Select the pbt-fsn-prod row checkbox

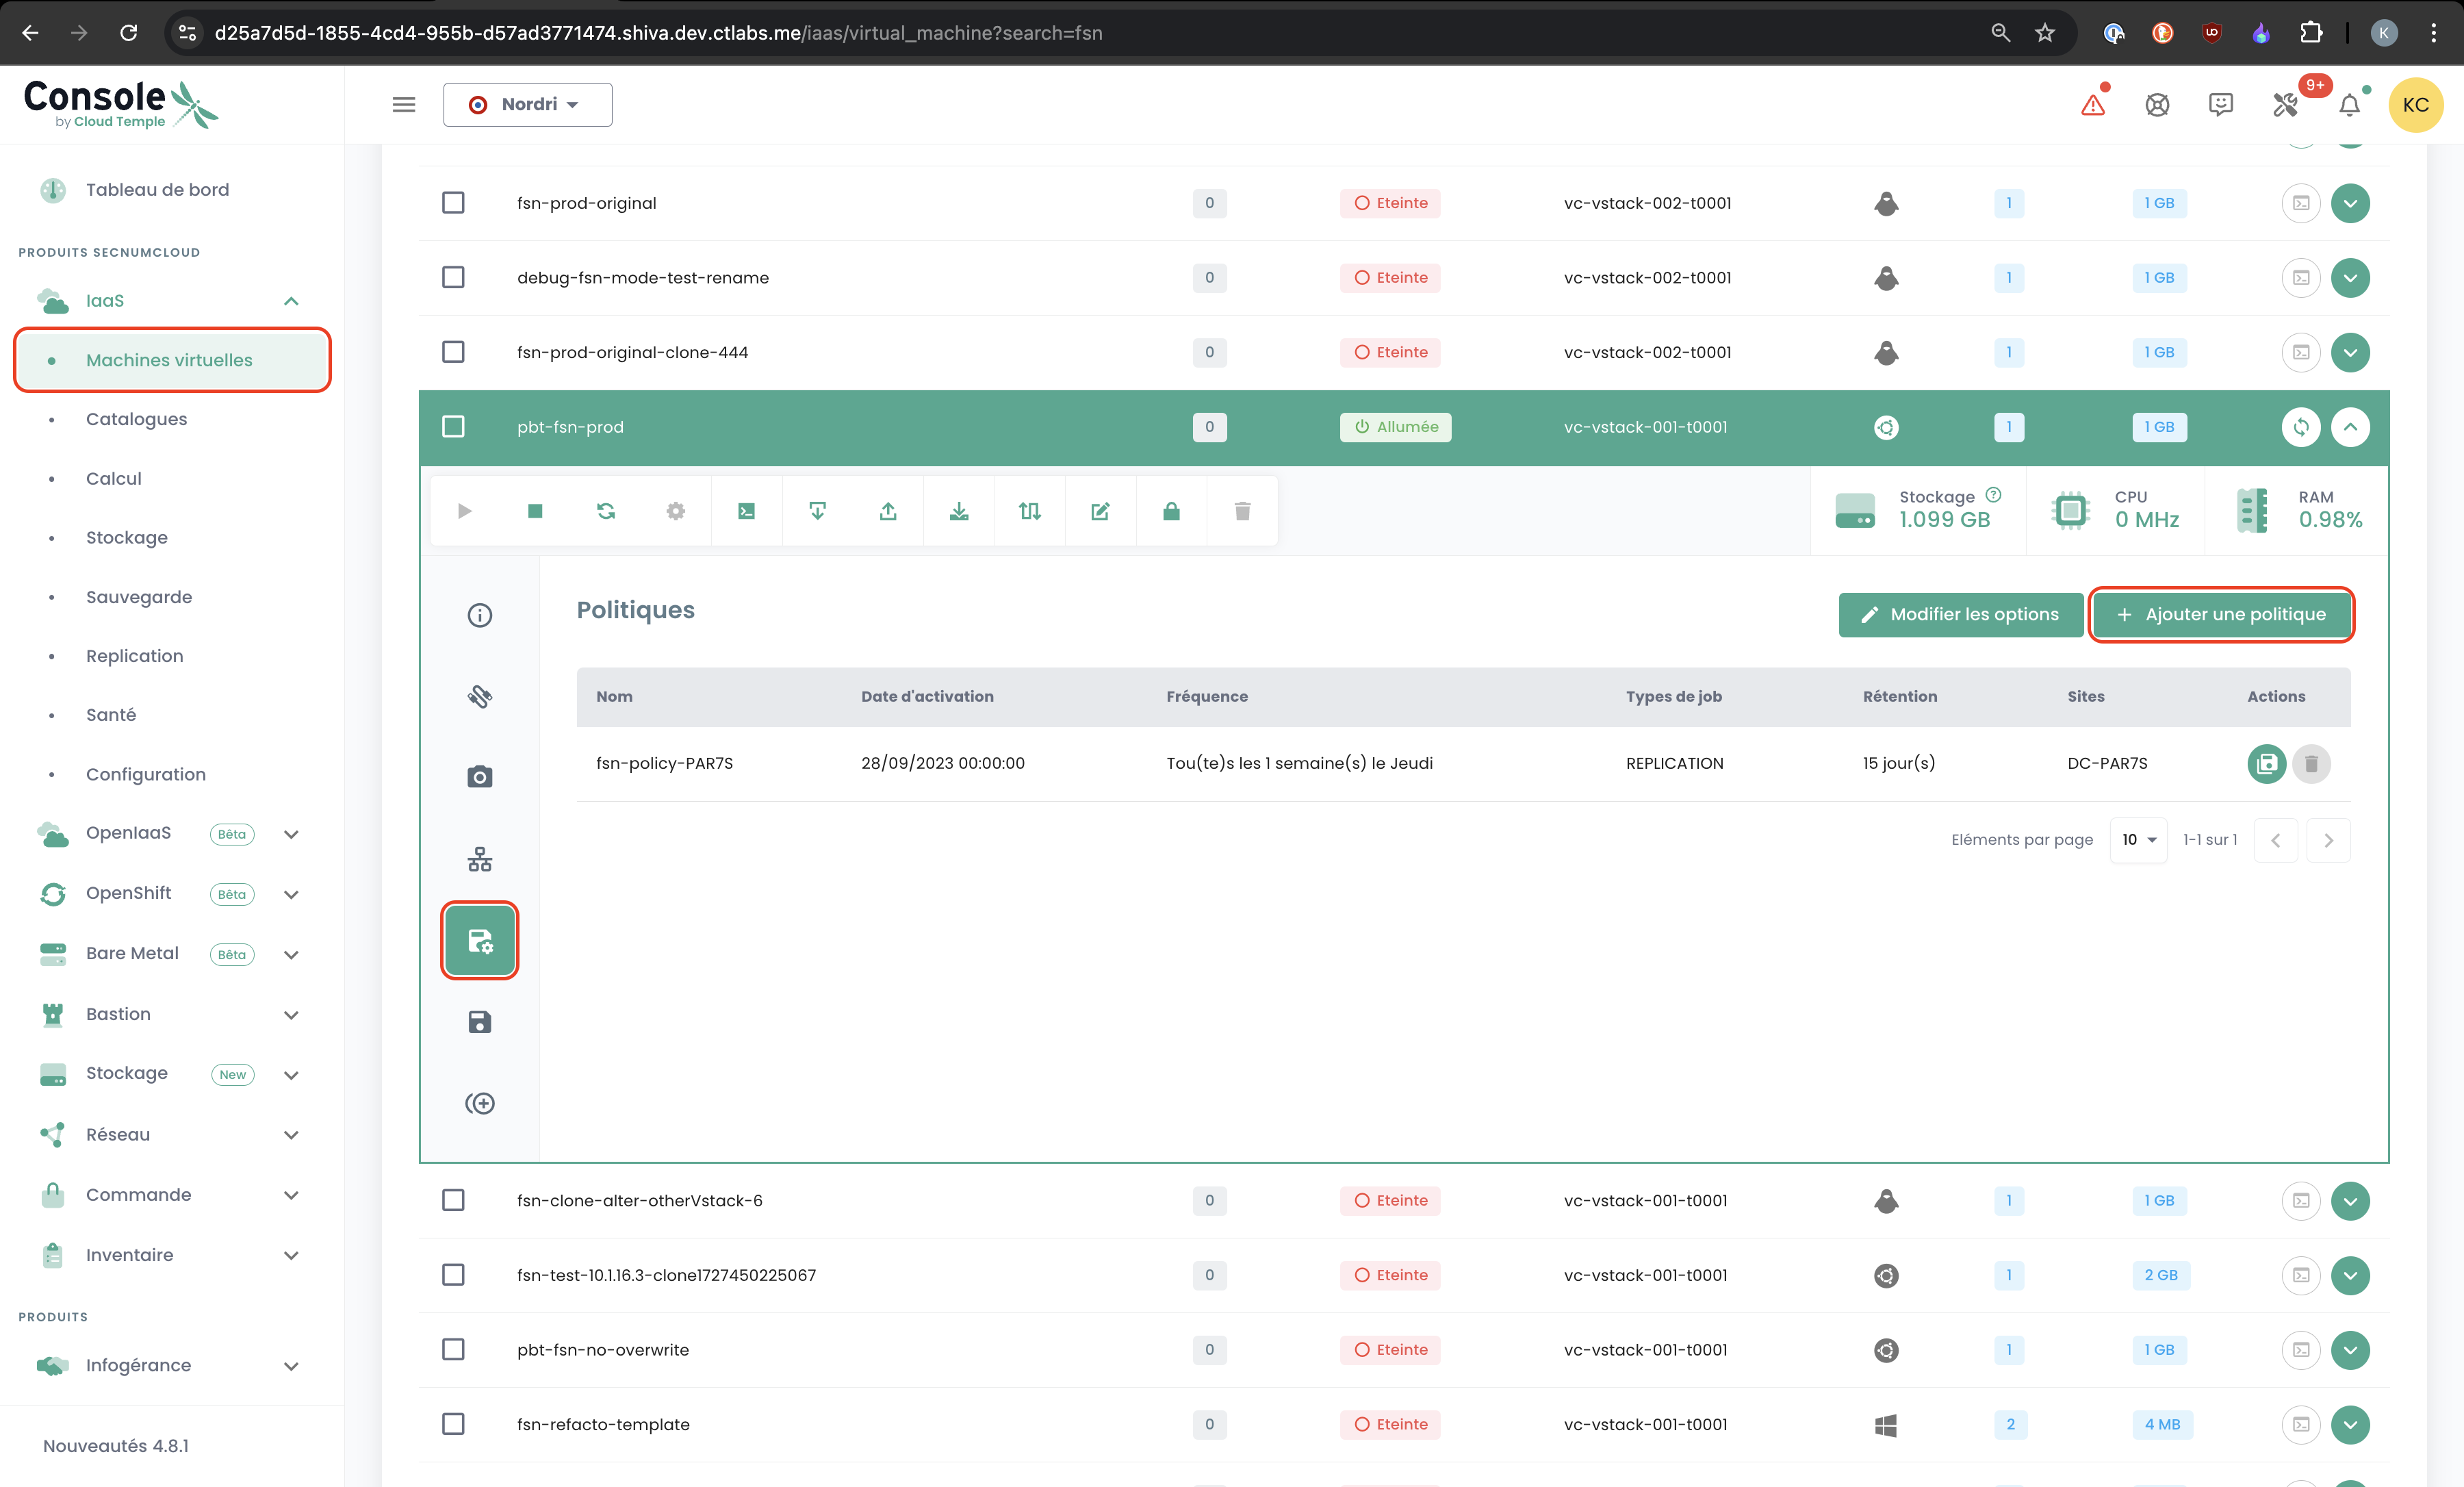tap(453, 427)
